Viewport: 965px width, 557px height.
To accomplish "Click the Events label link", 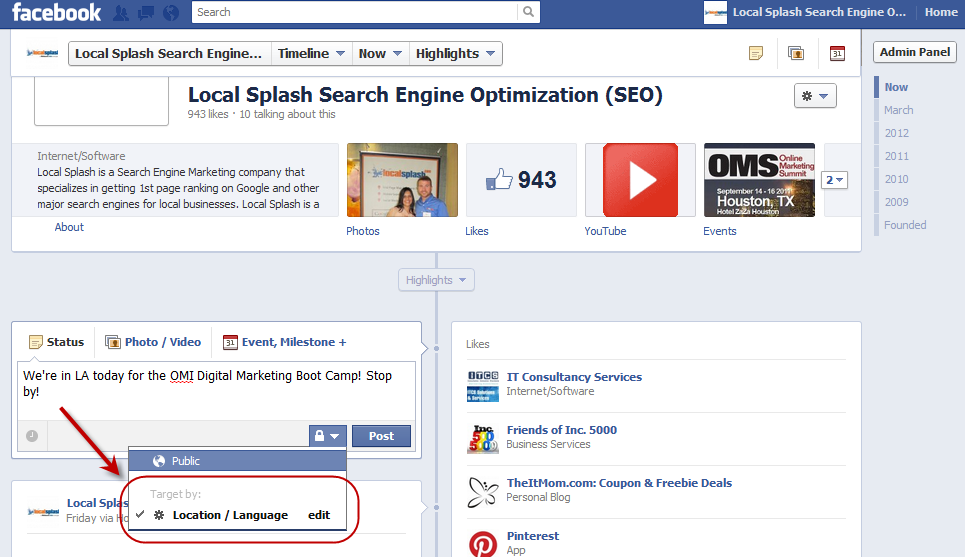I will pyautogui.click(x=719, y=231).
